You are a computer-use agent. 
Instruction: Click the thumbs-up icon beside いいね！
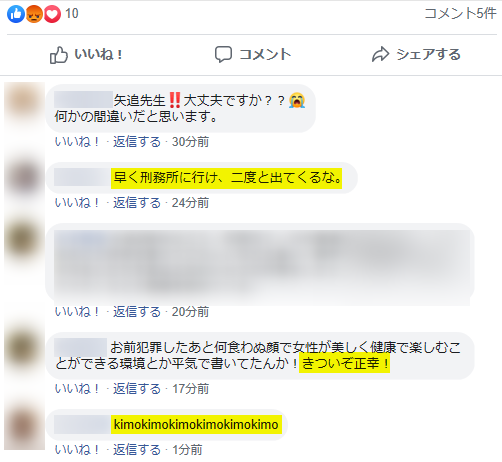[x=59, y=55]
